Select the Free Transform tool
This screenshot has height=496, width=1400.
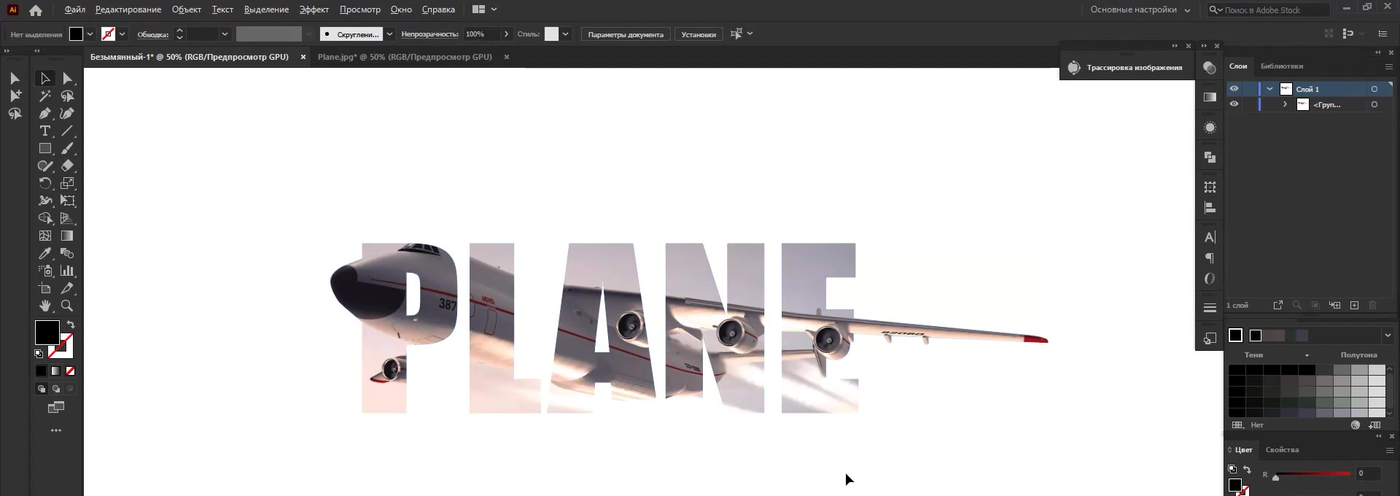(67, 201)
